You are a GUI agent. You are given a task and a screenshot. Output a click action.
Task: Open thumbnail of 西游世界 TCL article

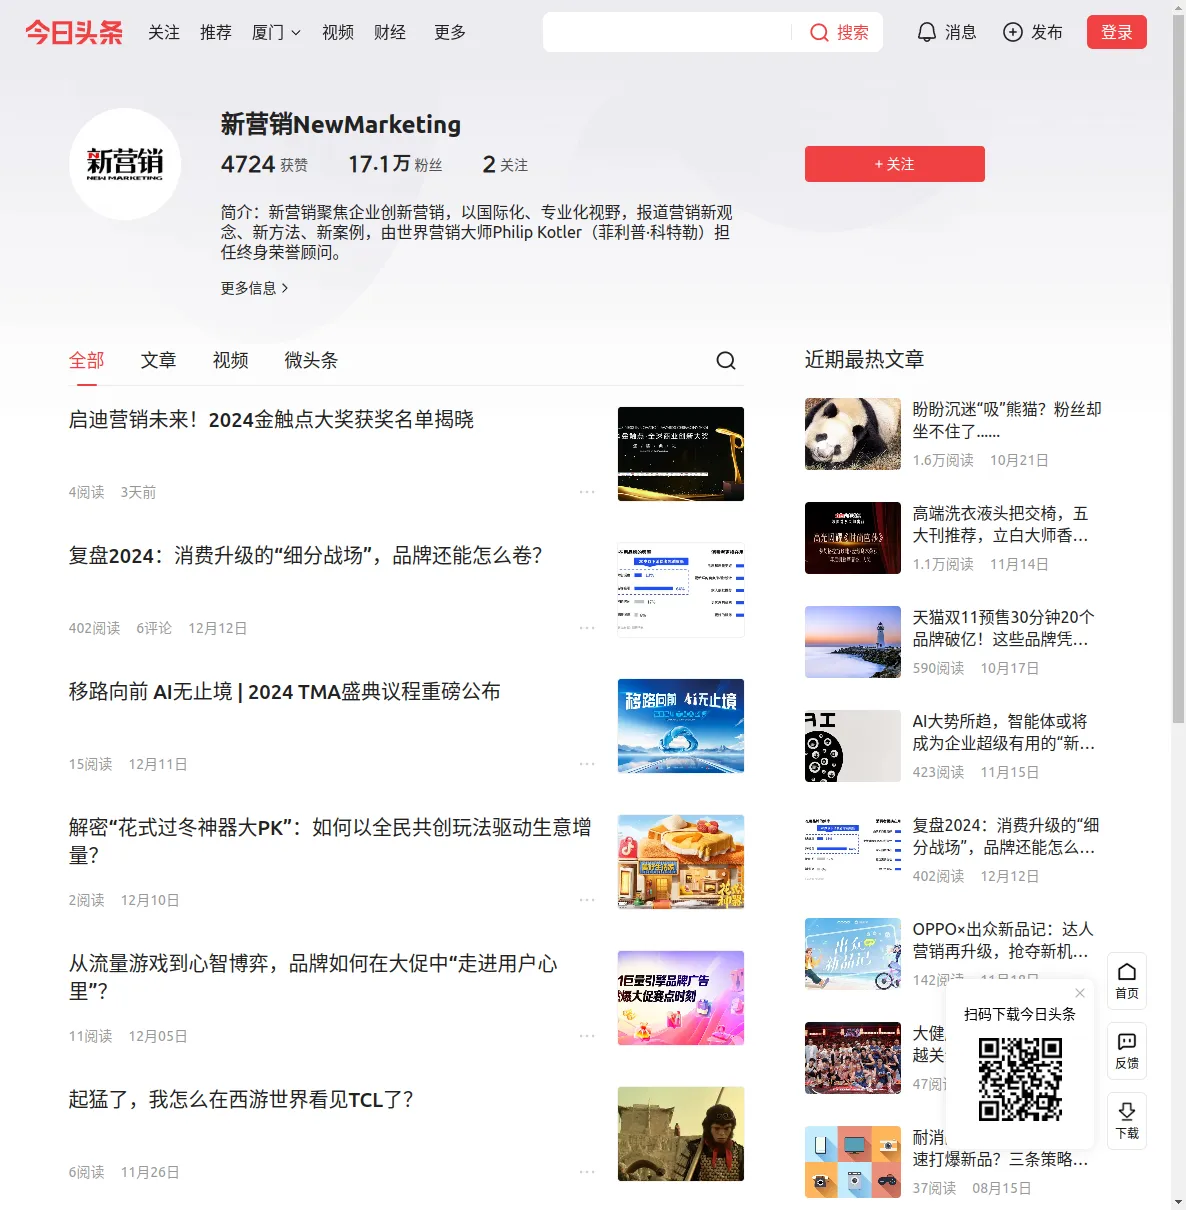pyautogui.click(x=681, y=1134)
